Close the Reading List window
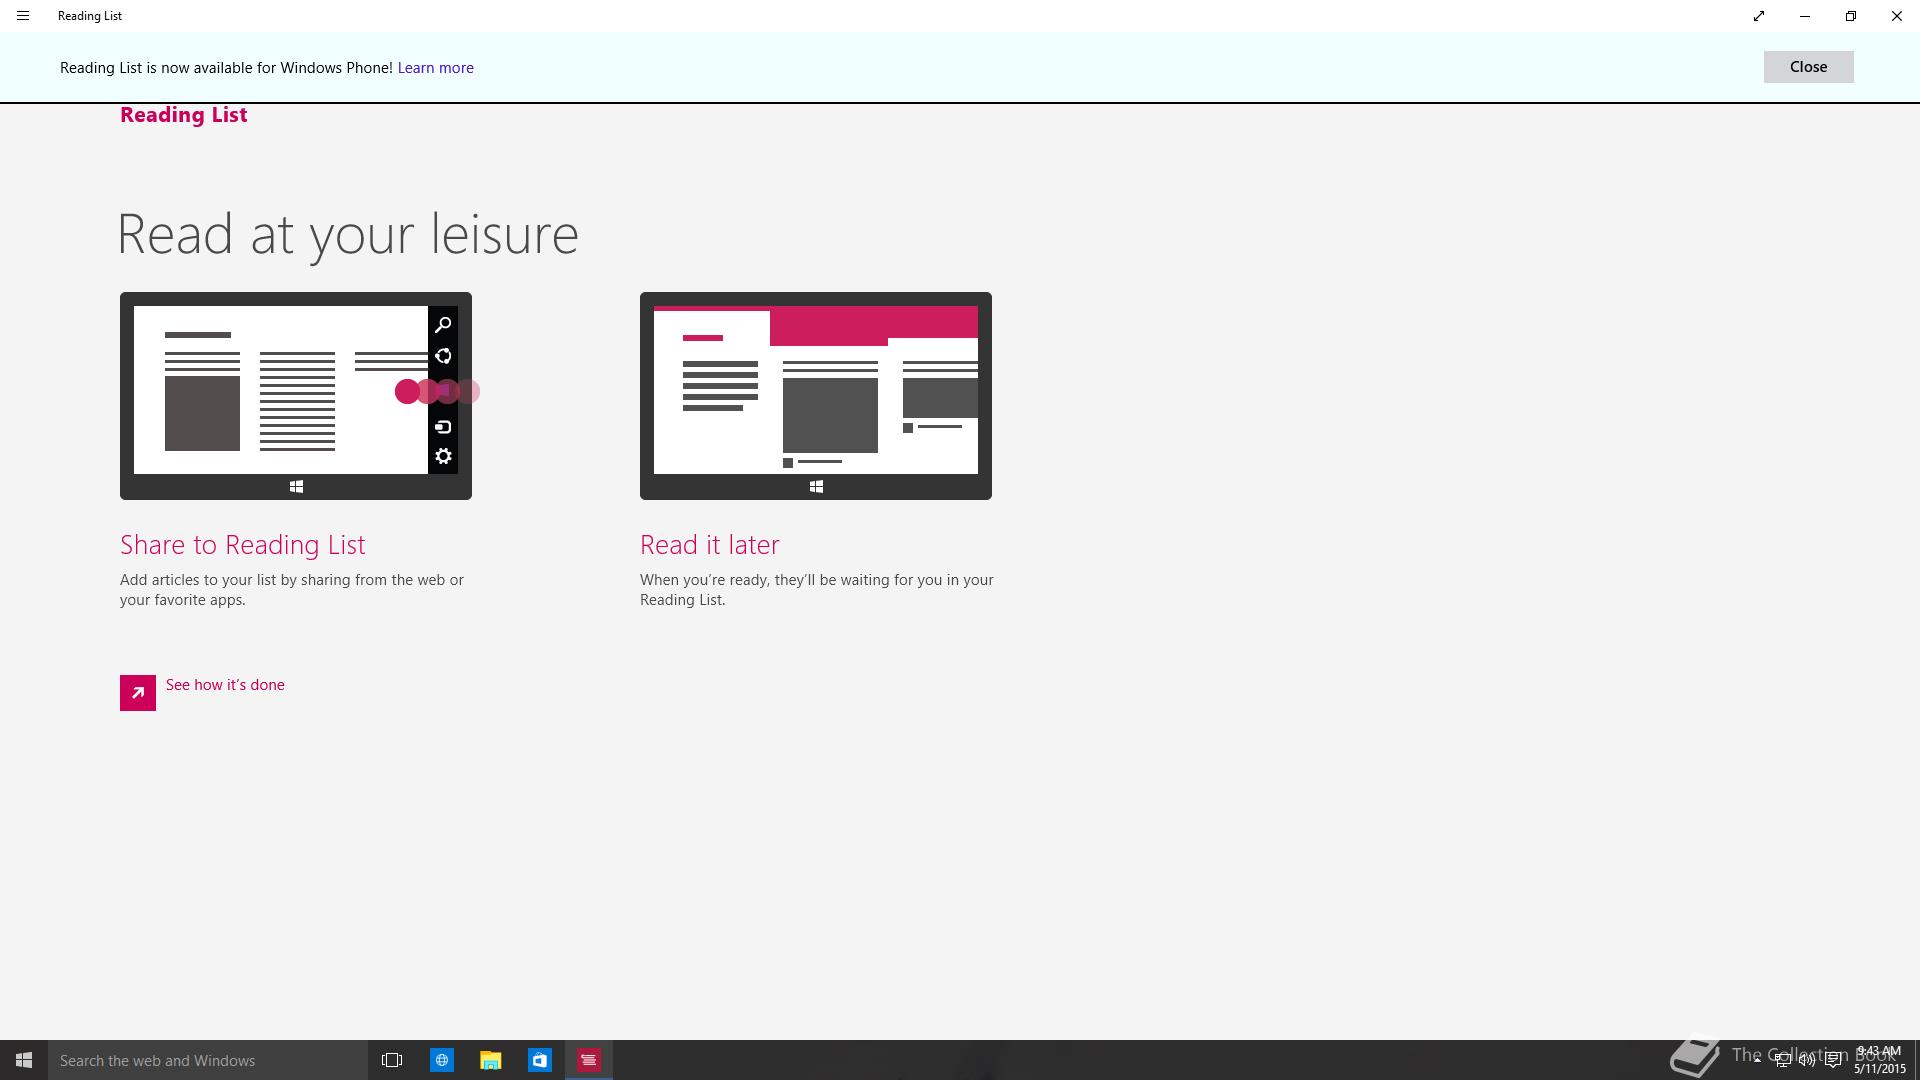This screenshot has height=1080, width=1920. click(x=1897, y=16)
